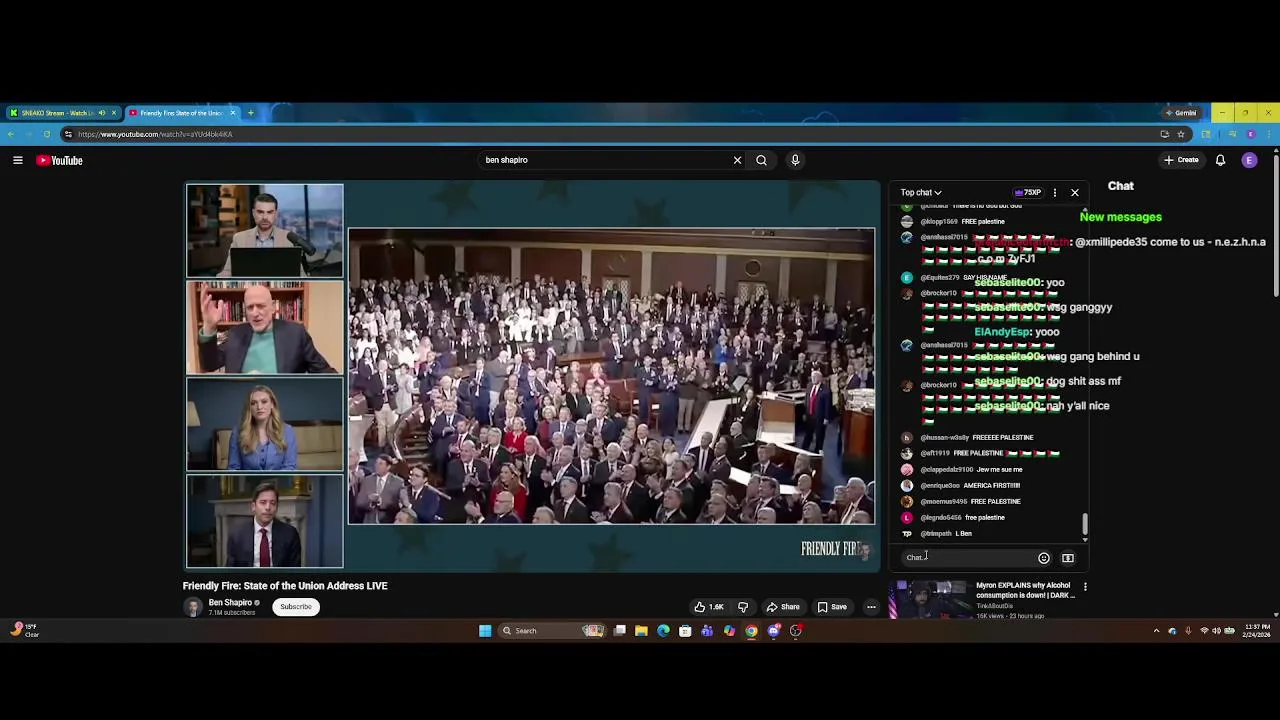Close the SNEAKO Stream tab

pos(114,113)
